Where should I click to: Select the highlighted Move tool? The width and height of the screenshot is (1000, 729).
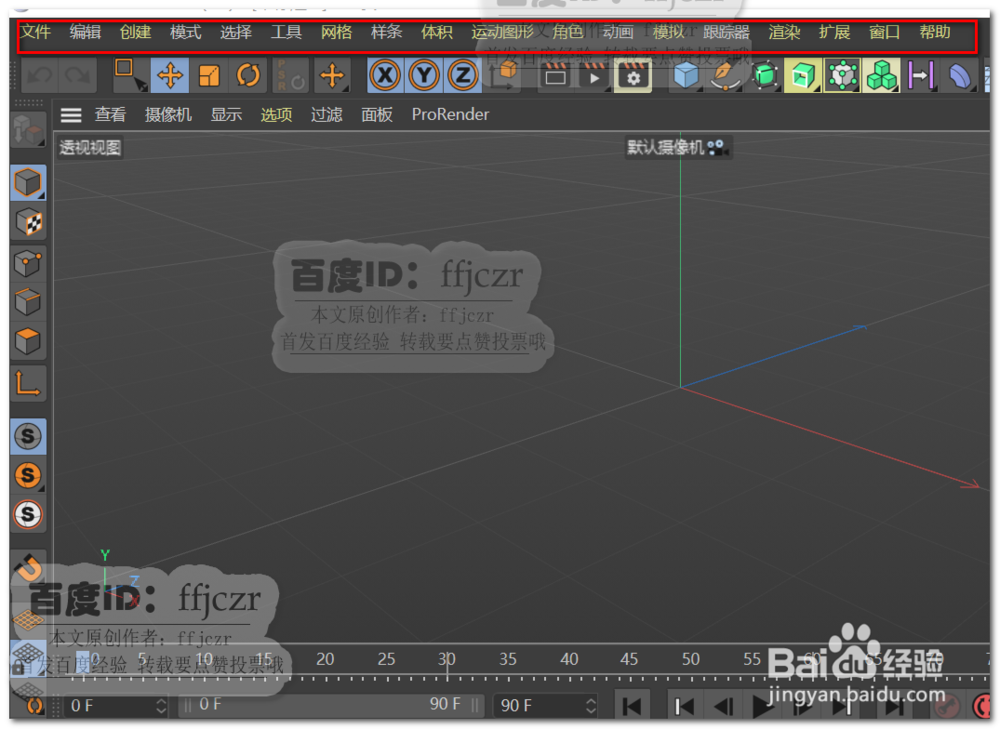[170, 76]
